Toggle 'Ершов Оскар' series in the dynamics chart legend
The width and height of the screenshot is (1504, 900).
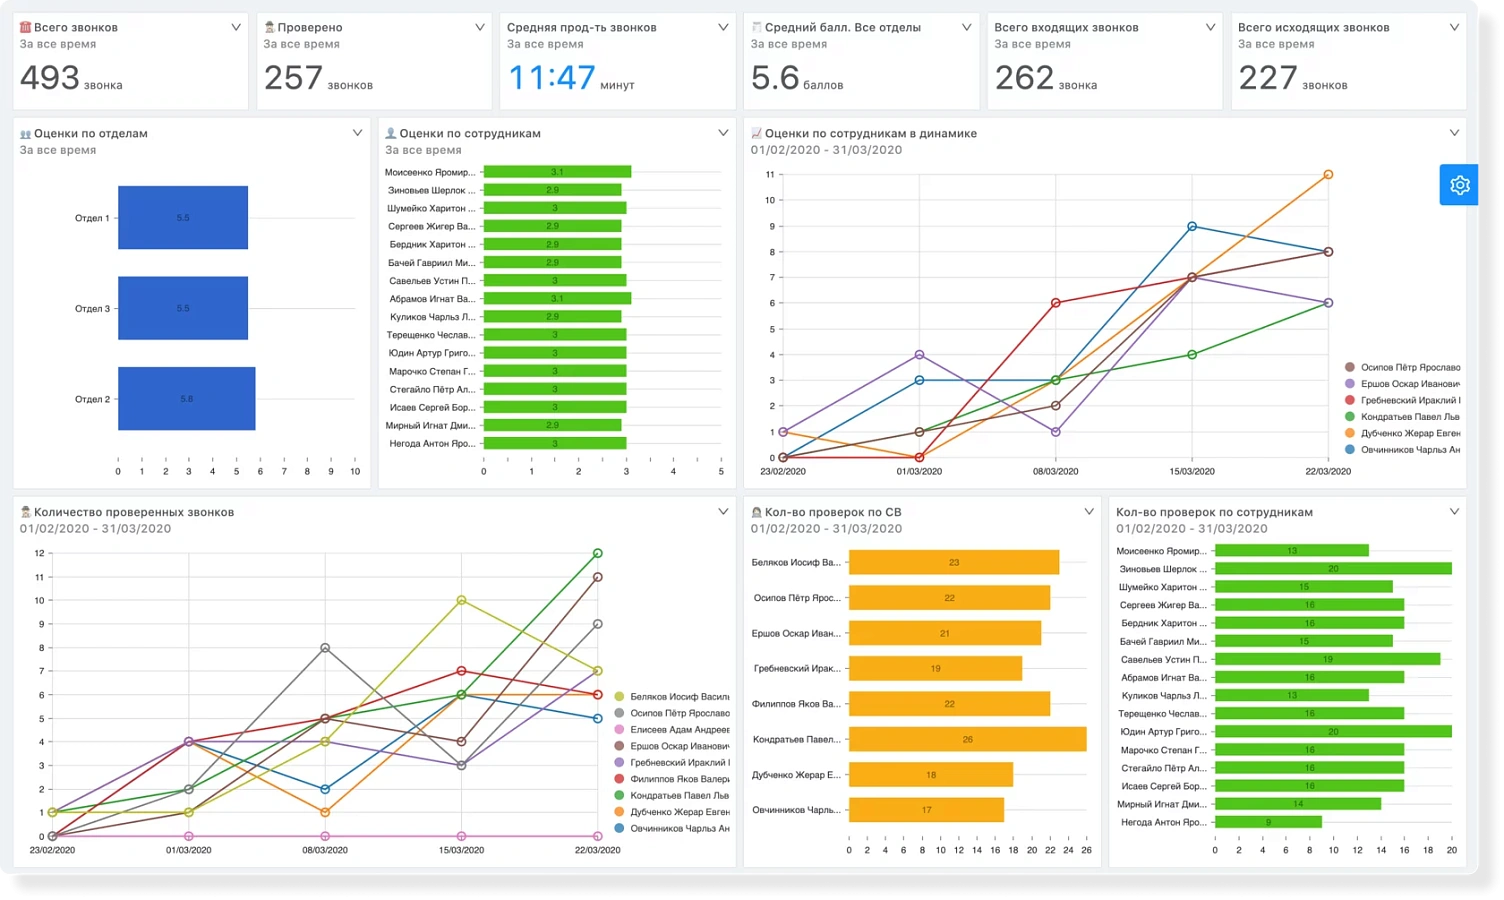(1402, 384)
